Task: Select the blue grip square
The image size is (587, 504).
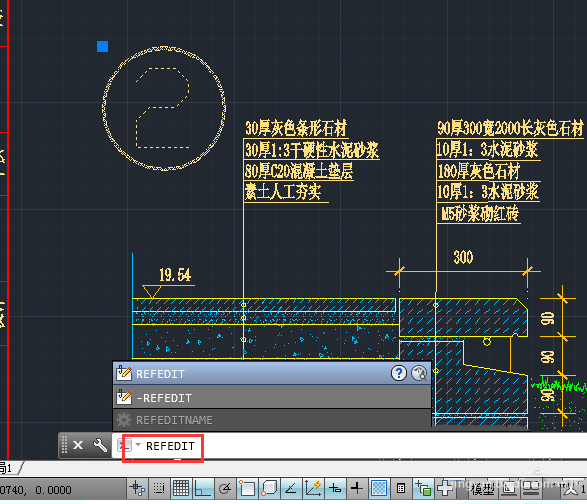Action: (102, 46)
